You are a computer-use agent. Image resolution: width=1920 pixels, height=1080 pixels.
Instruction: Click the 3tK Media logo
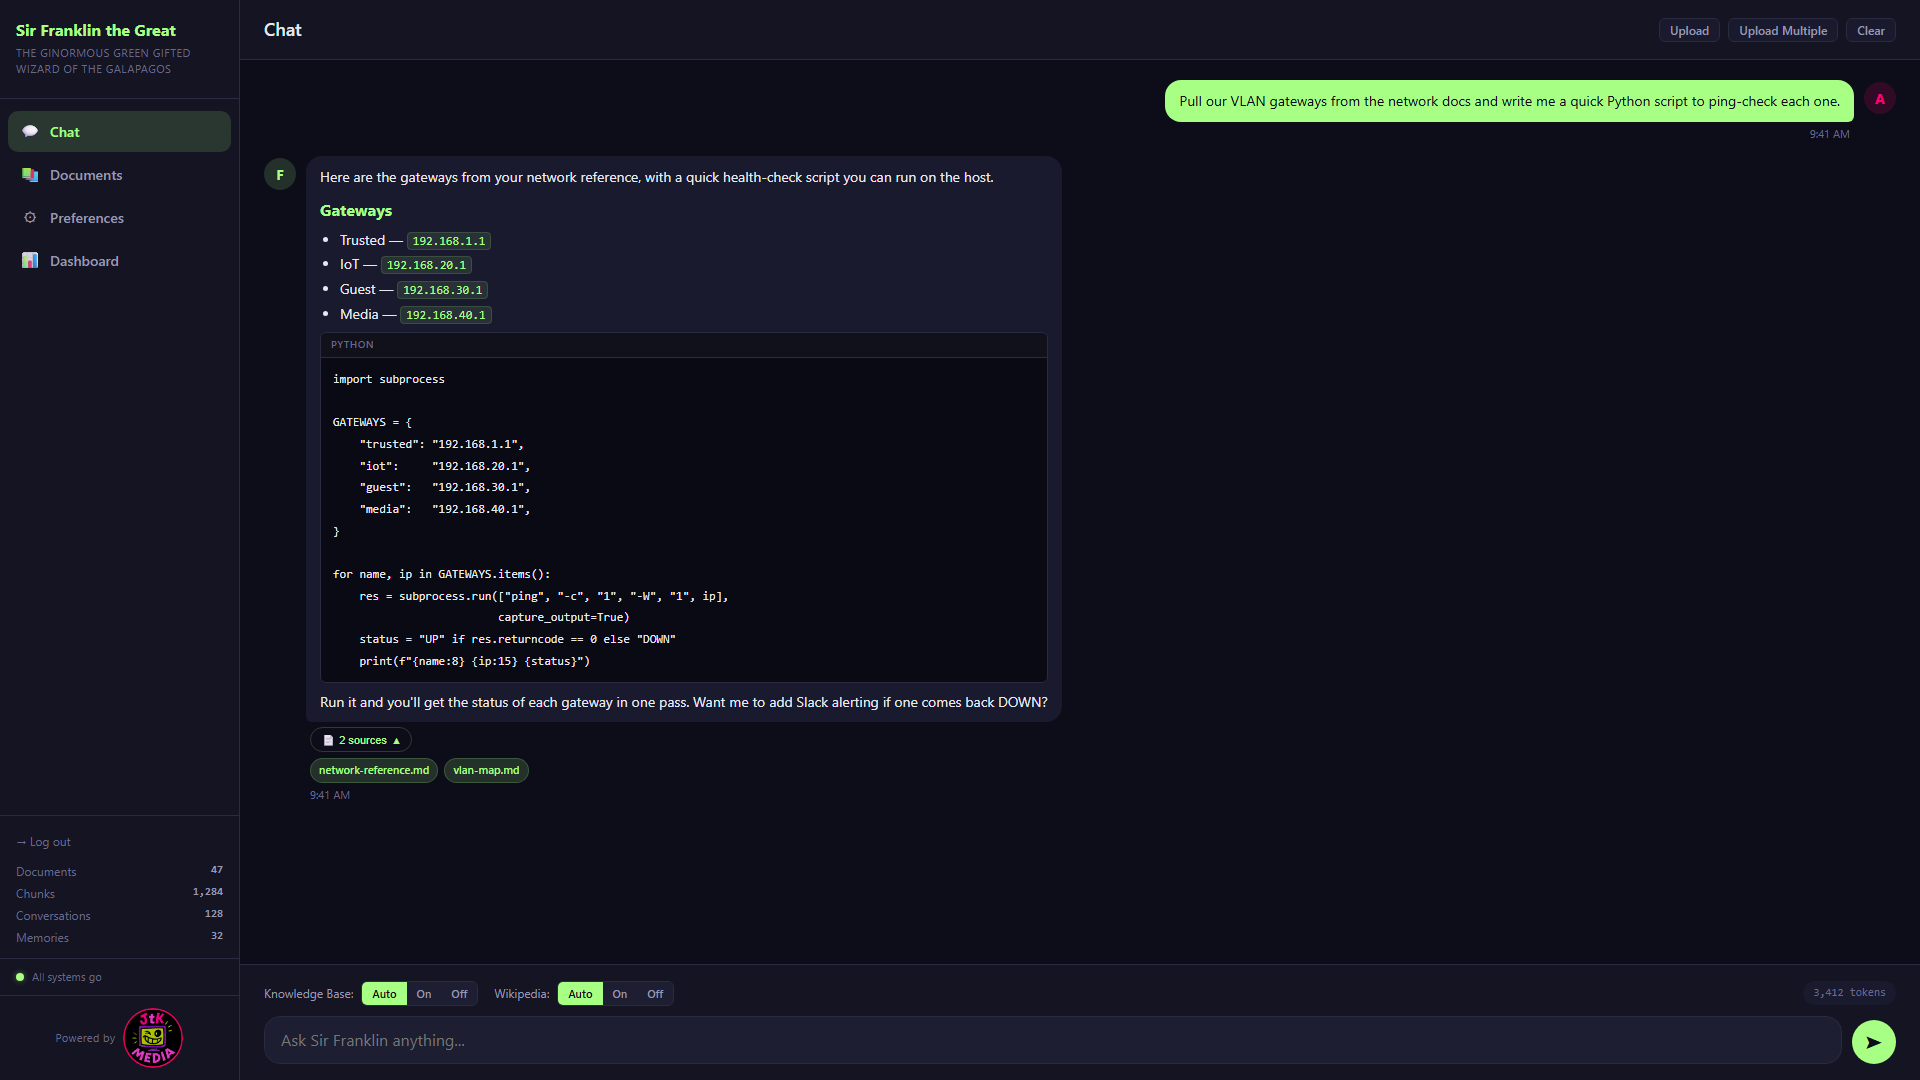pos(153,1038)
